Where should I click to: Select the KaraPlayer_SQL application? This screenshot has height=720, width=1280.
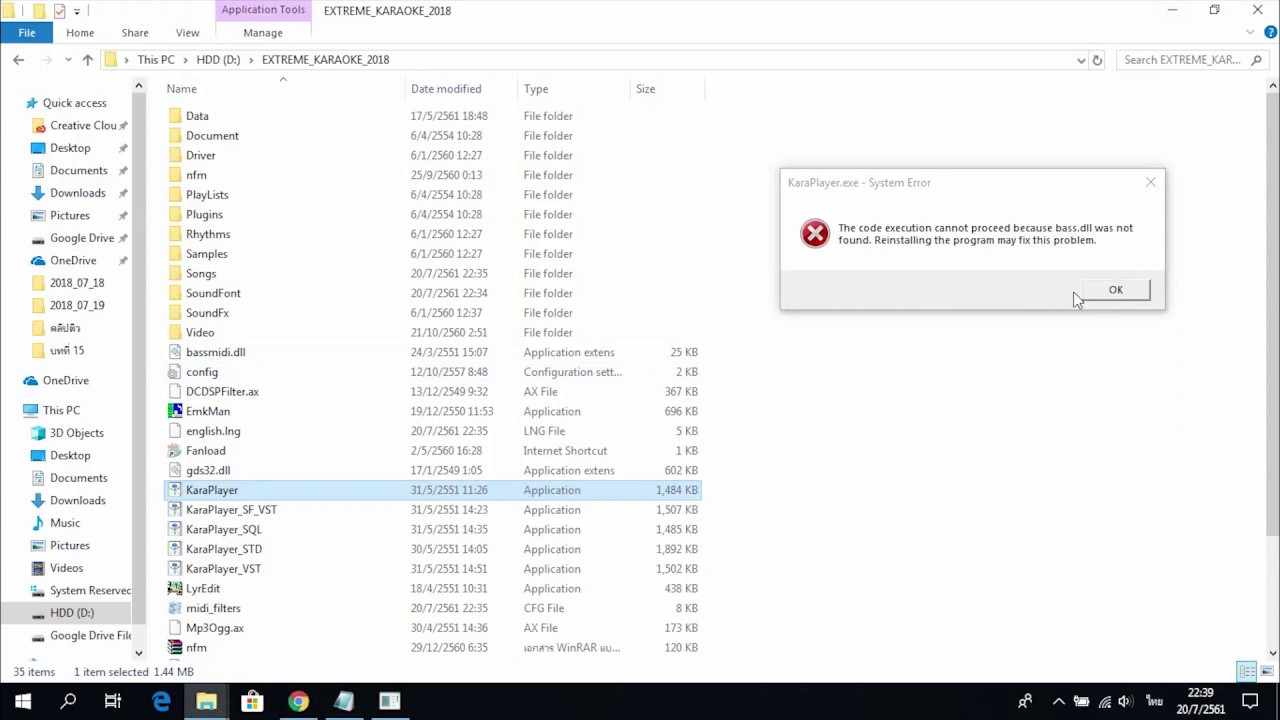(x=223, y=529)
